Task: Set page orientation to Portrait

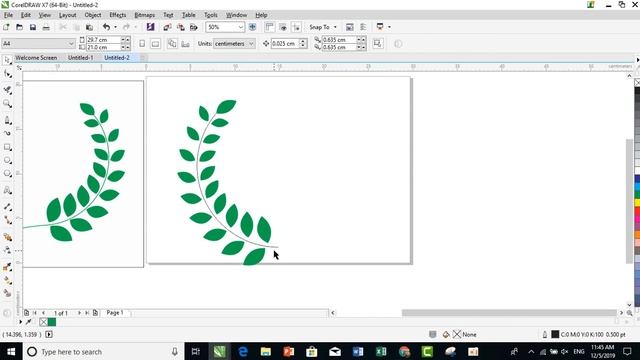Action: 142,43
